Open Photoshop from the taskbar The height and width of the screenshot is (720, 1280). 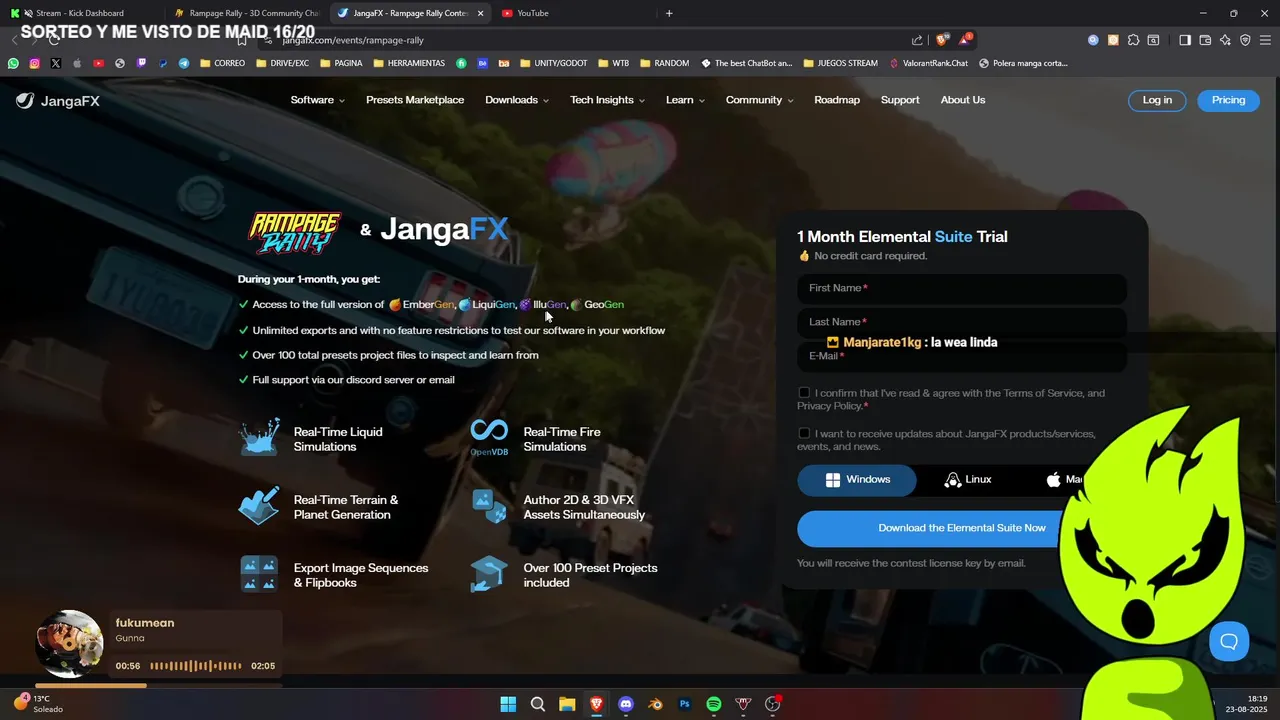pos(685,704)
